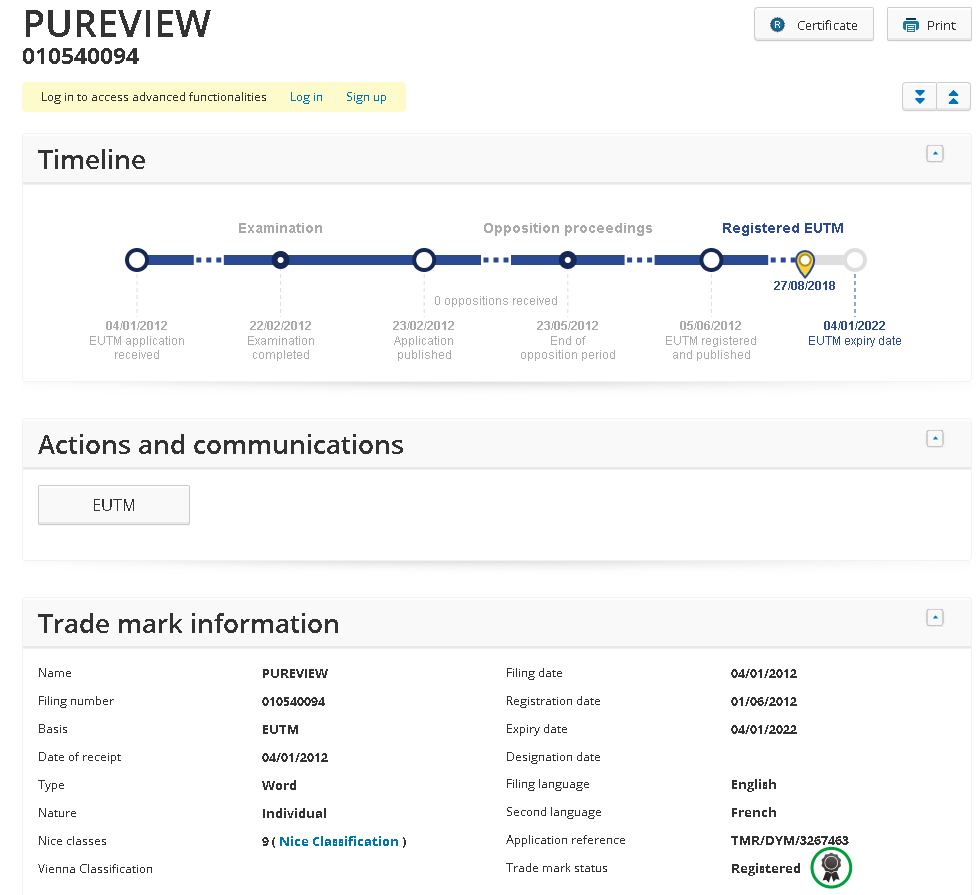Image resolution: width=980 pixels, height=895 pixels.
Task: Click the Nature value Individual
Action: tap(294, 813)
